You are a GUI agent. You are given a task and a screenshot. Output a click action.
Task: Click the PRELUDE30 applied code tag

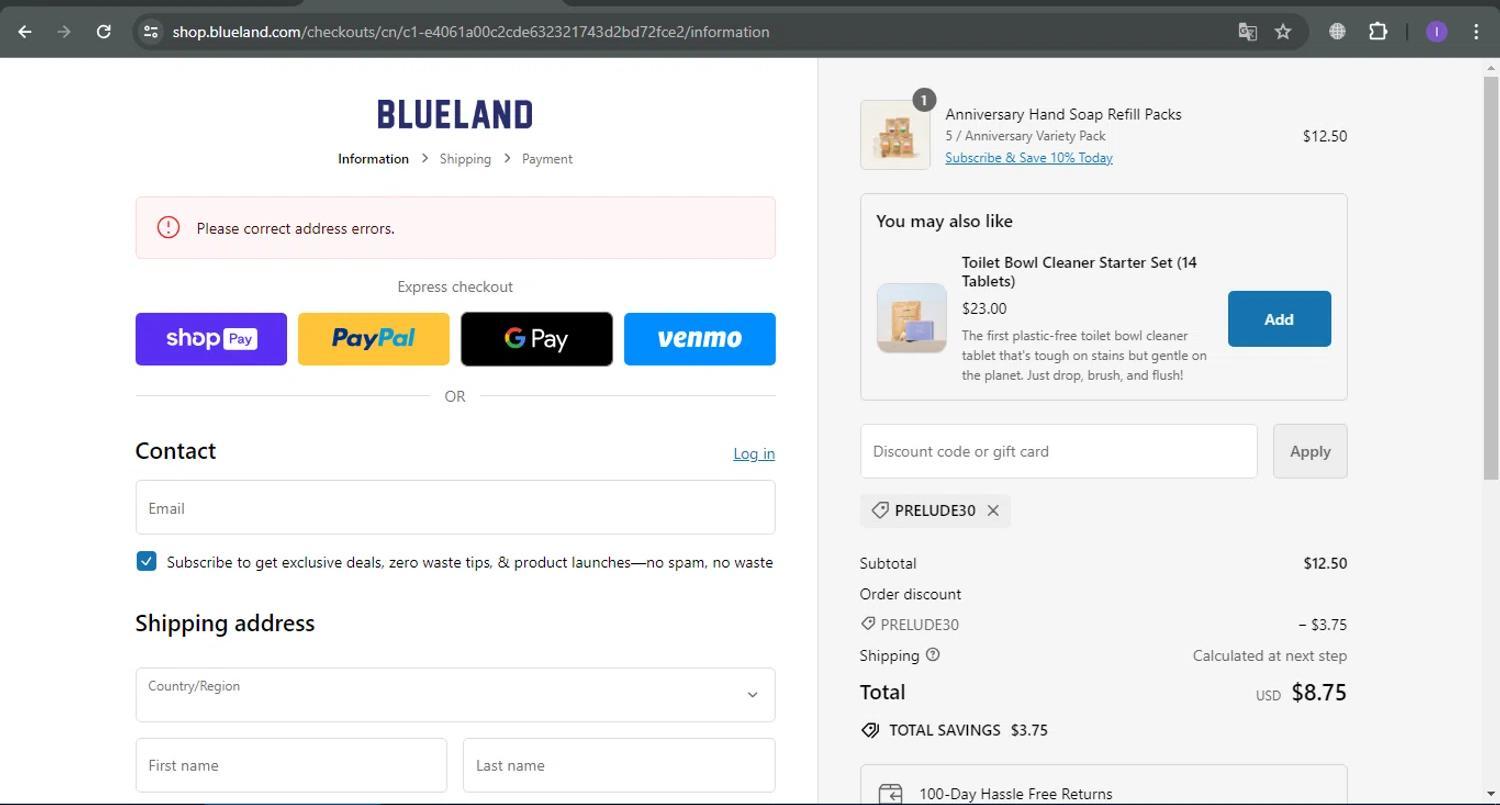(935, 511)
